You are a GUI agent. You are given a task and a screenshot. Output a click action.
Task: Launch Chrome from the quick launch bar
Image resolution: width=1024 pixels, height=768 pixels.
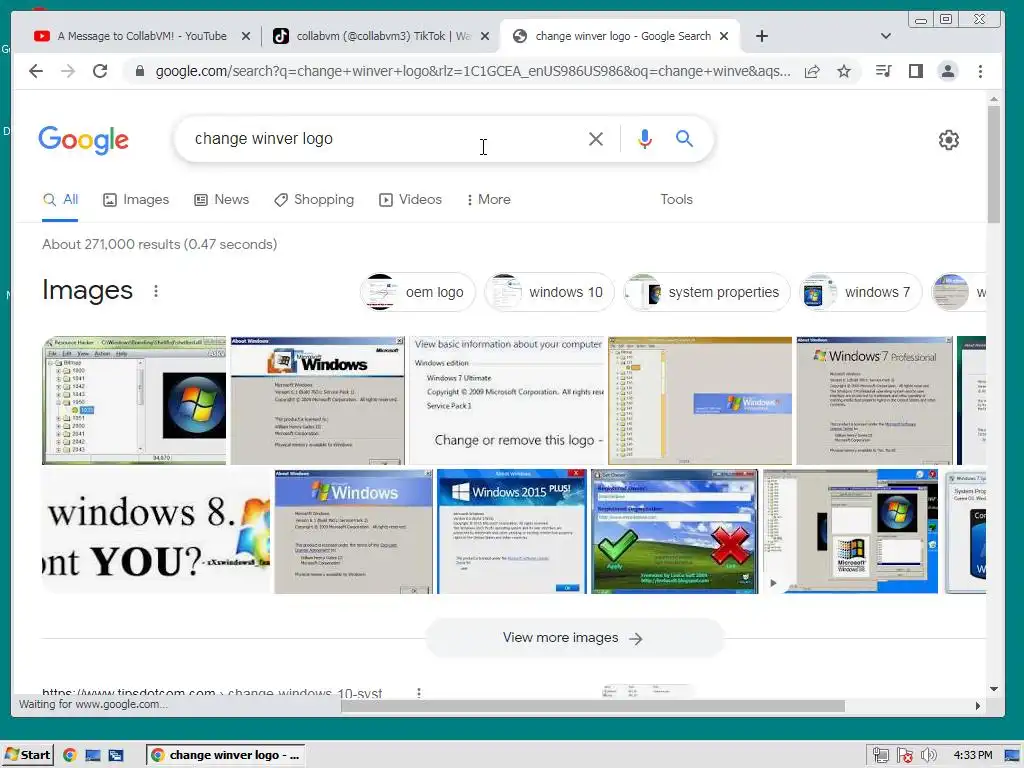pyautogui.click(x=70, y=755)
